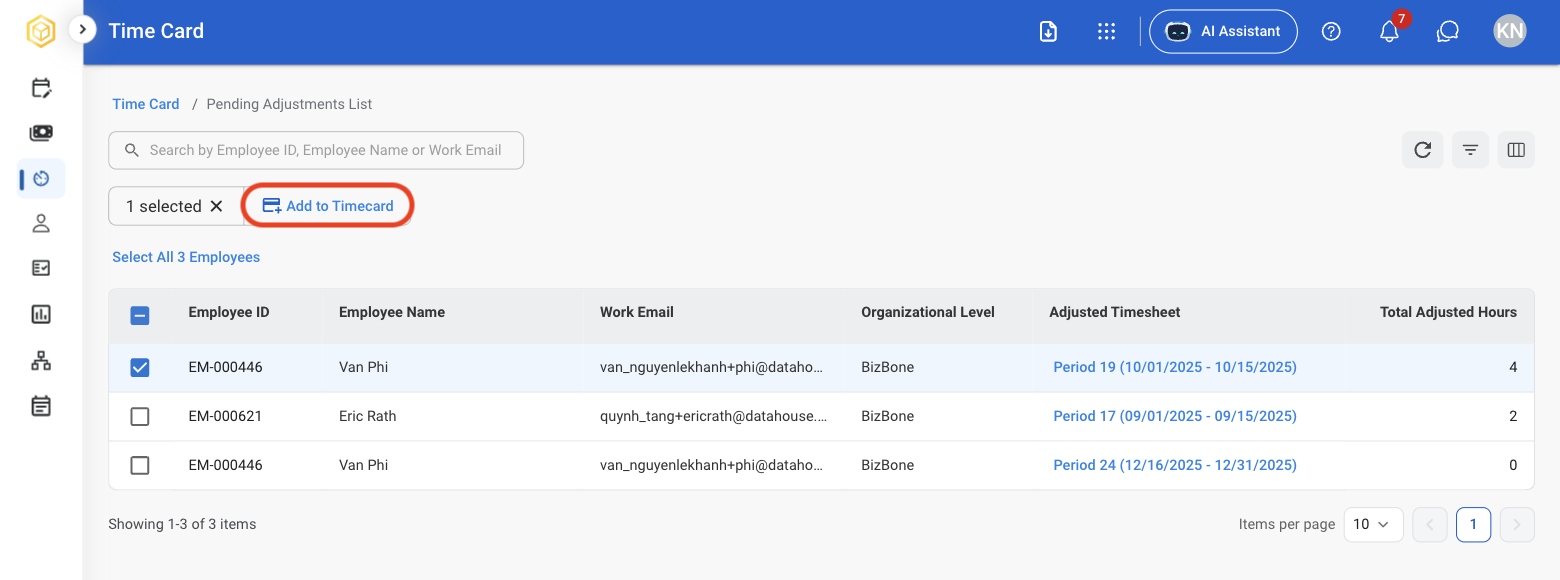Open the notifications bell
1560x580 pixels.
1389,31
